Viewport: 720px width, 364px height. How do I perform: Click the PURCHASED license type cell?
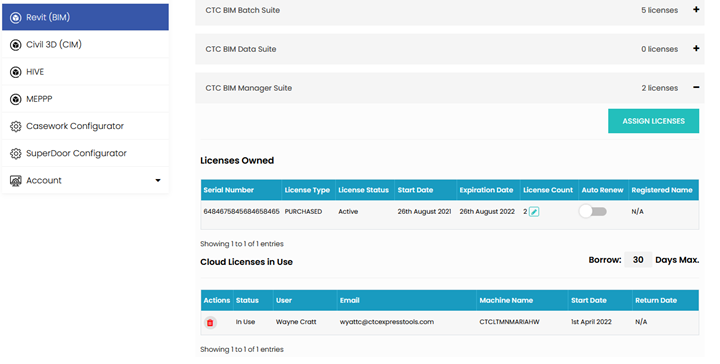pyautogui.click(x=303, y=212)
